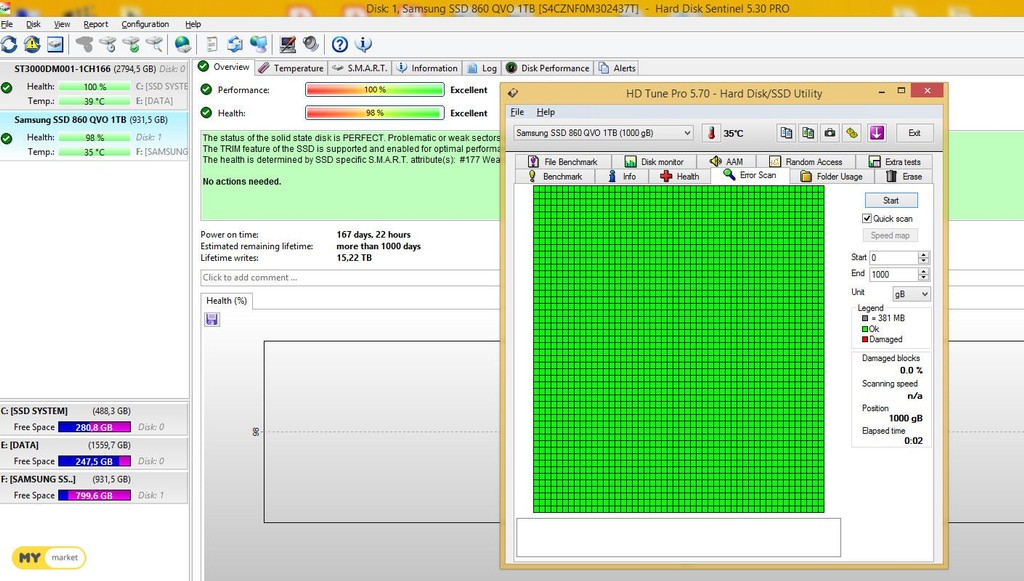The image size is (1024, 581).
Task: Click the Start position input field
Action: click(892, 258)
